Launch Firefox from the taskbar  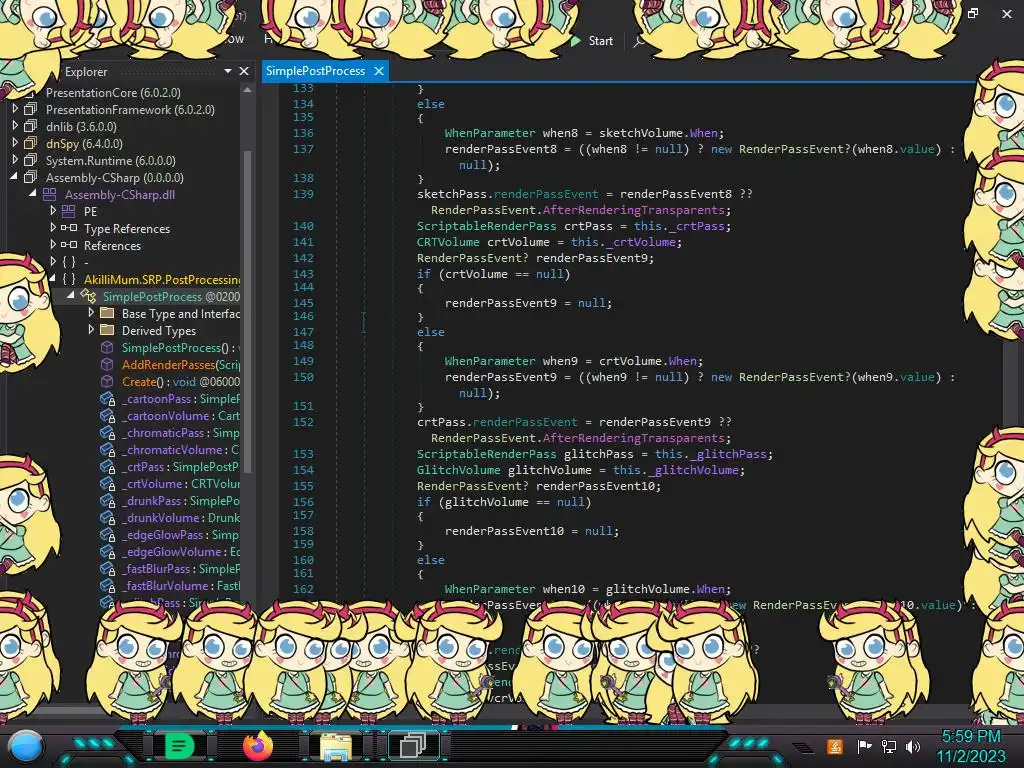(x=258, y=746)
